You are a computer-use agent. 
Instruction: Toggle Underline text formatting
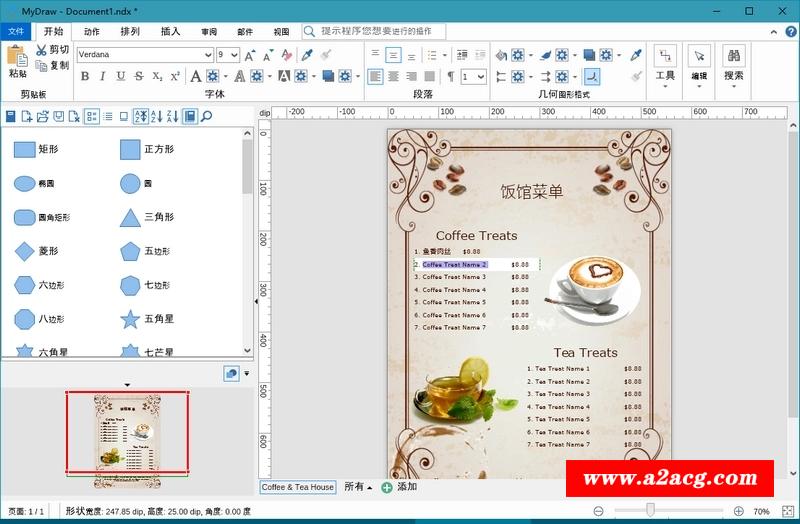[x=121, y=76]
